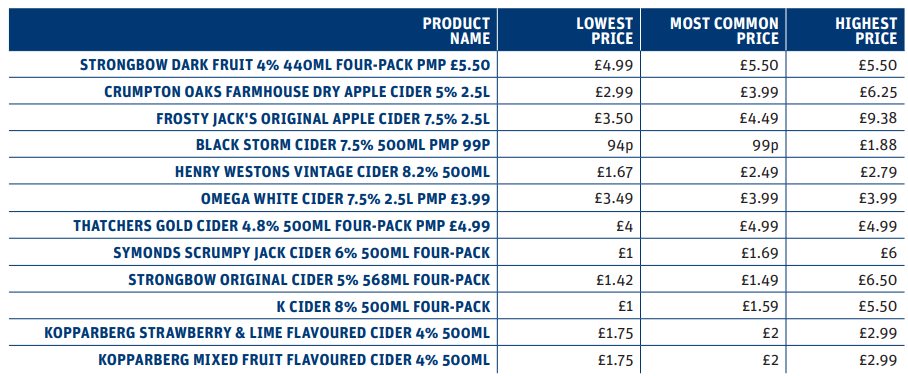Select Kopparberg Strawberry & Lime row
The width and height of the screenshot is (908, 376).
click(454, 333)
